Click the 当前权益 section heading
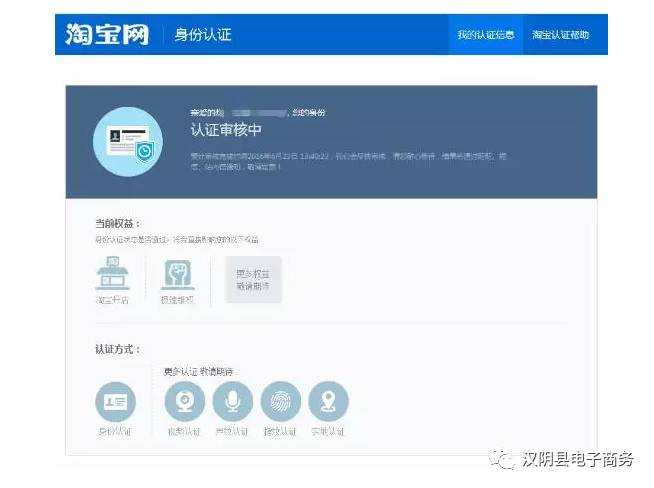Screen dimensions: 654x488 (118, 224)
